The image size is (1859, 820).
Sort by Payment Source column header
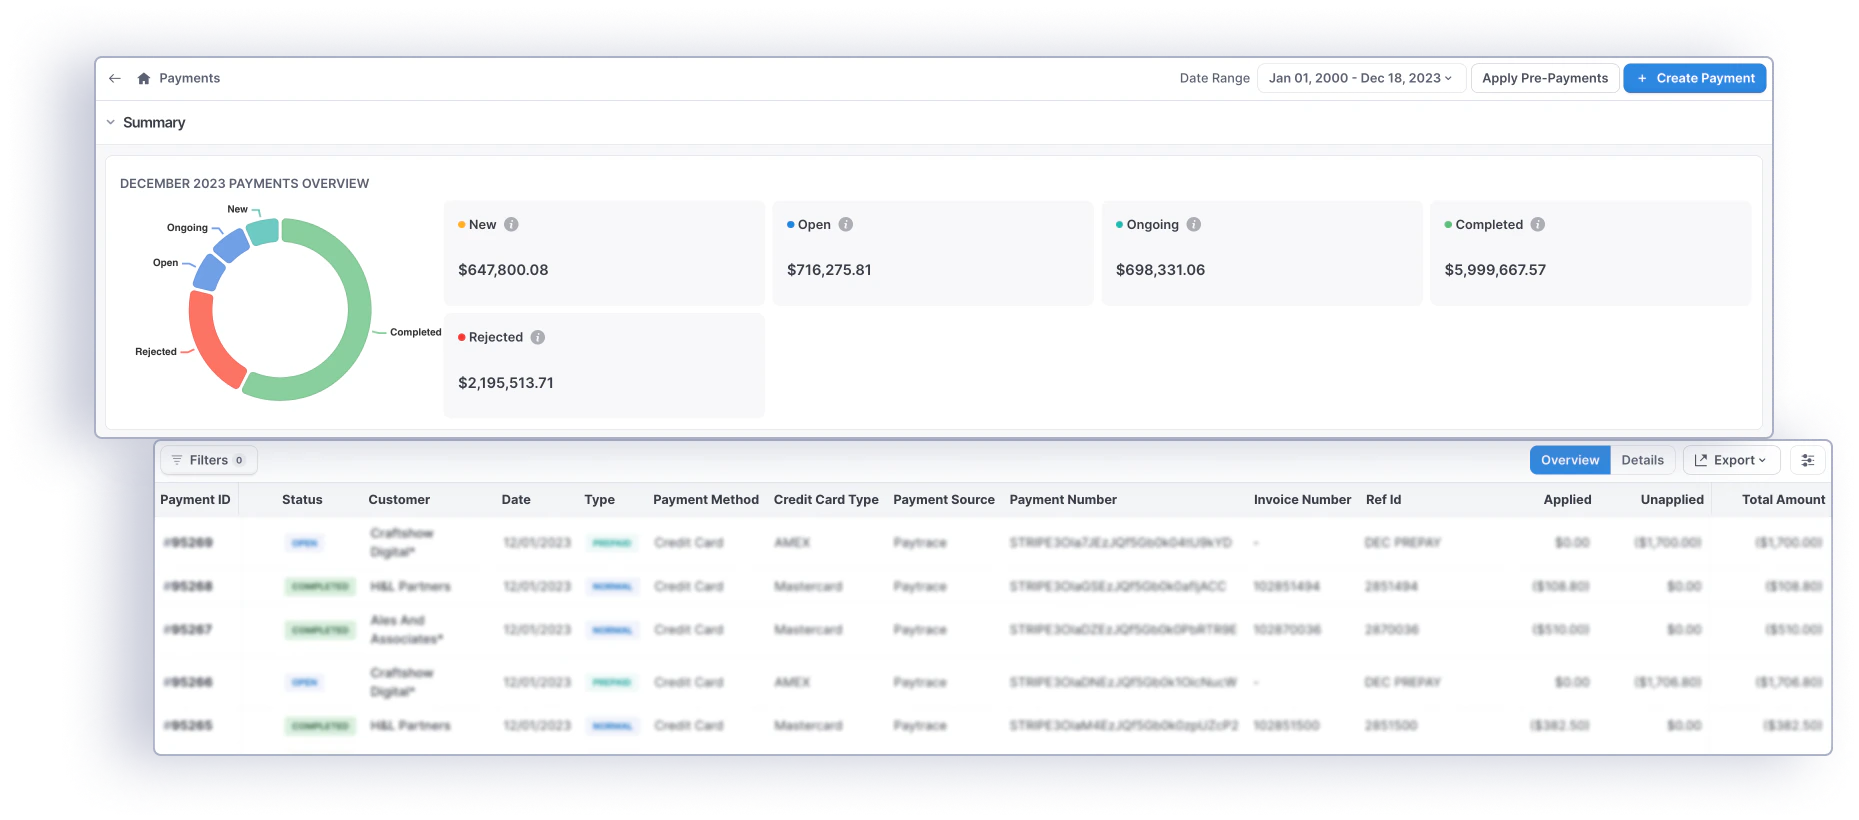(944, 500)
